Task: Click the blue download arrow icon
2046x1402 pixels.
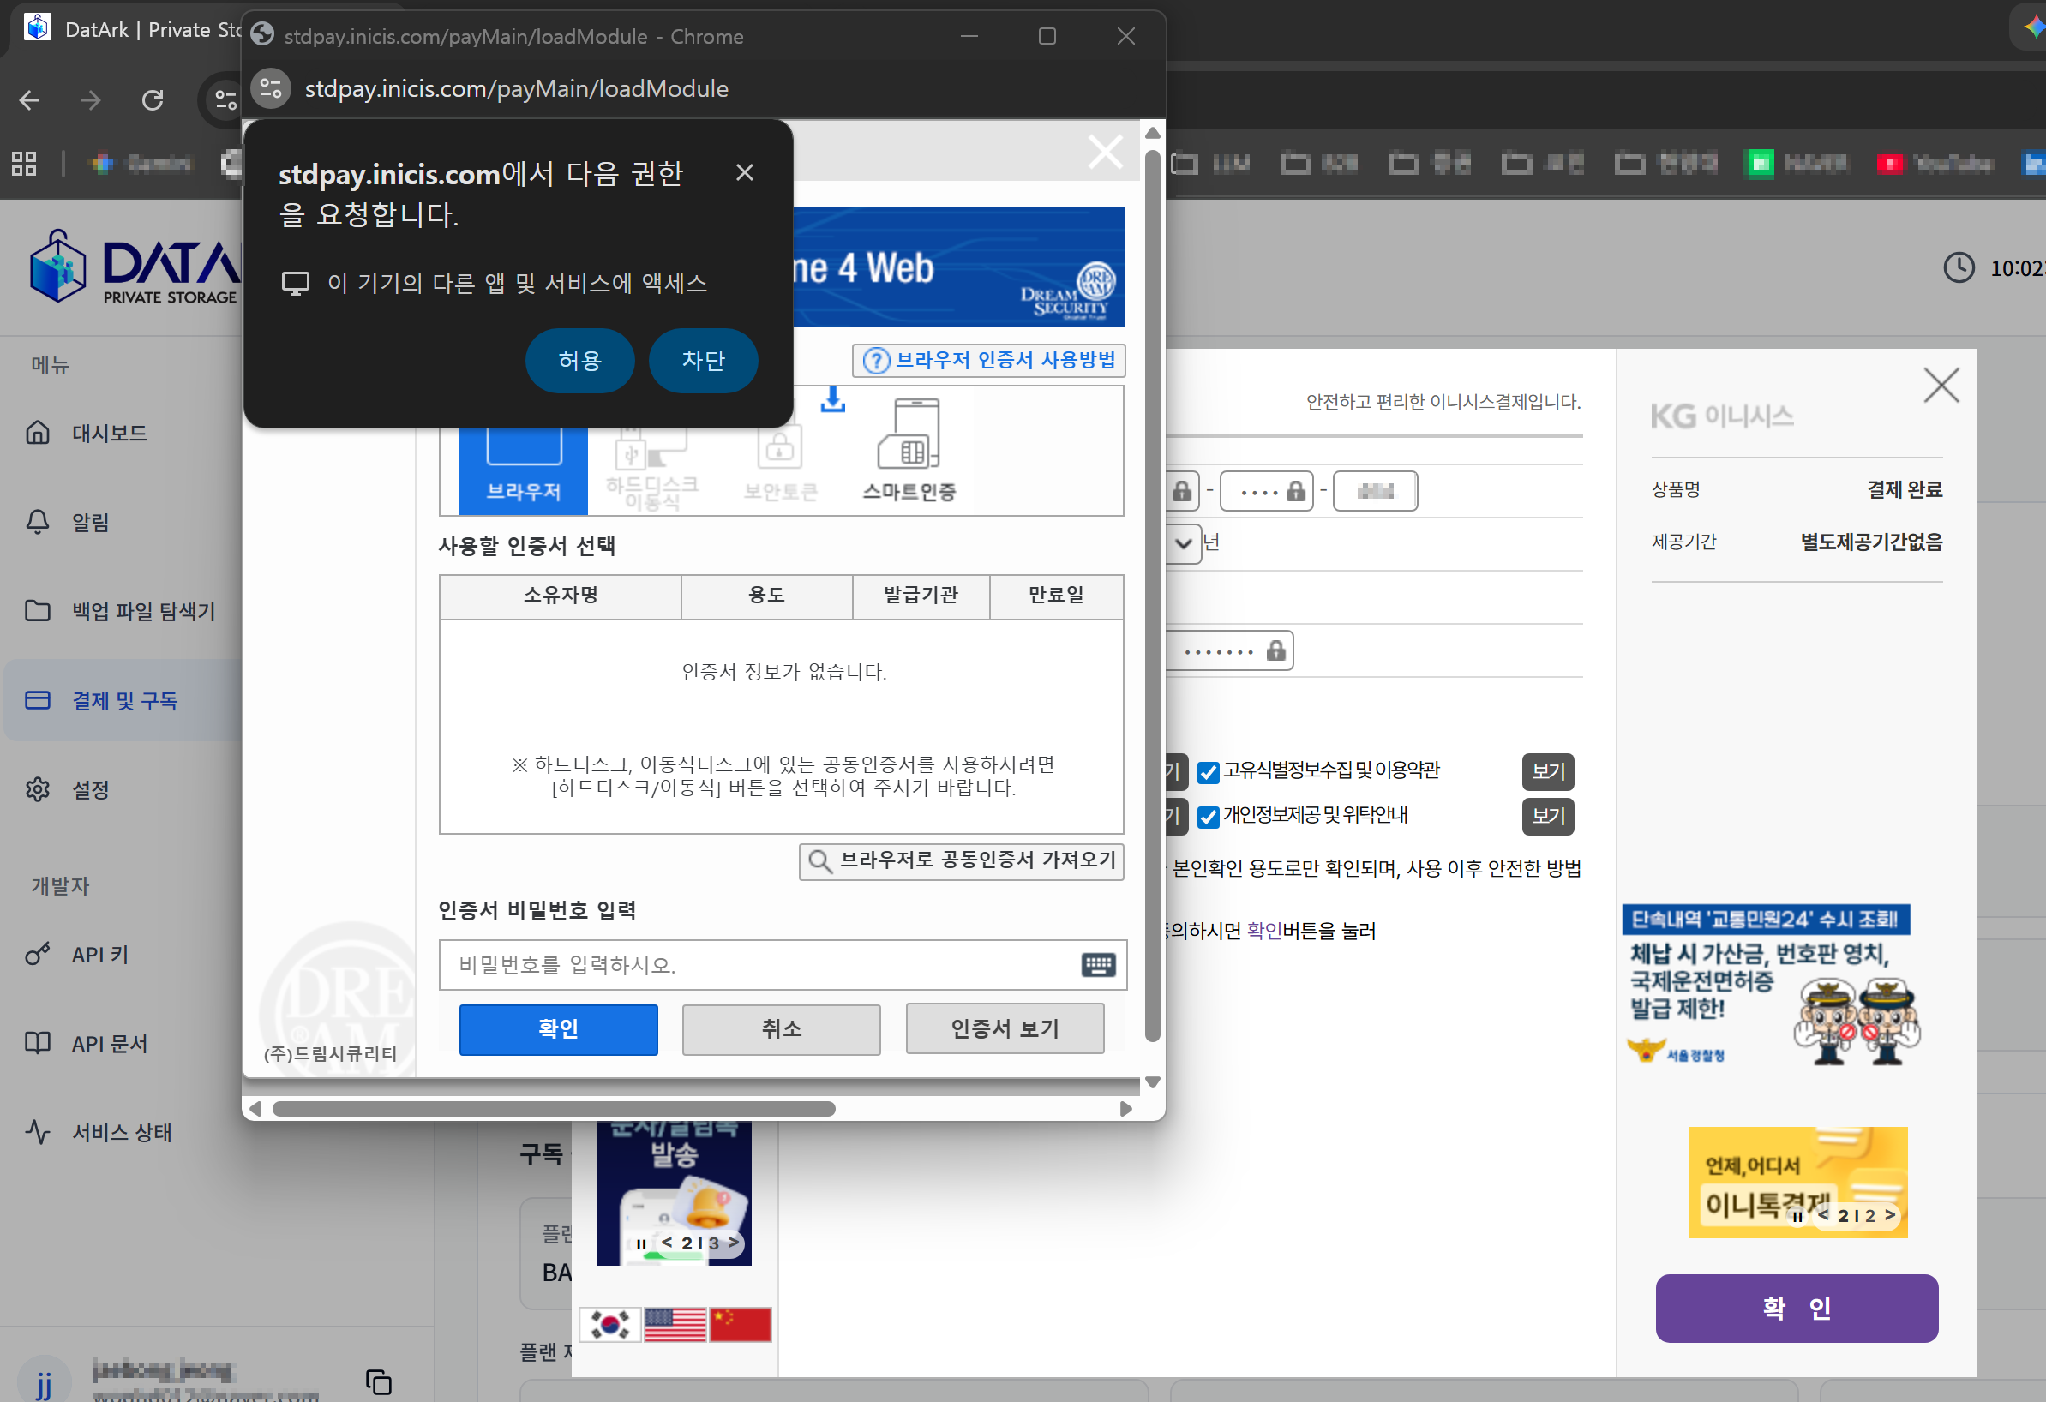Action: (832, 399)
